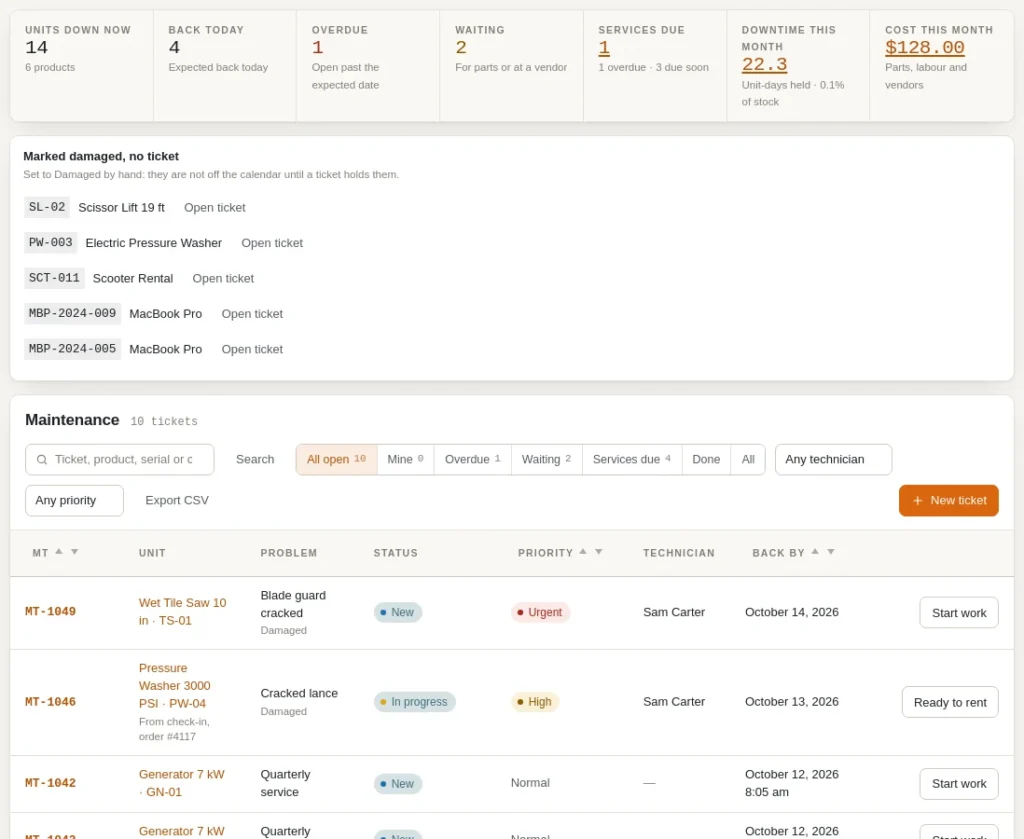Sort Back By column descending arrow
This screenshot has height=839, width=1024.
pyautogui.click(x=831, y=552)
